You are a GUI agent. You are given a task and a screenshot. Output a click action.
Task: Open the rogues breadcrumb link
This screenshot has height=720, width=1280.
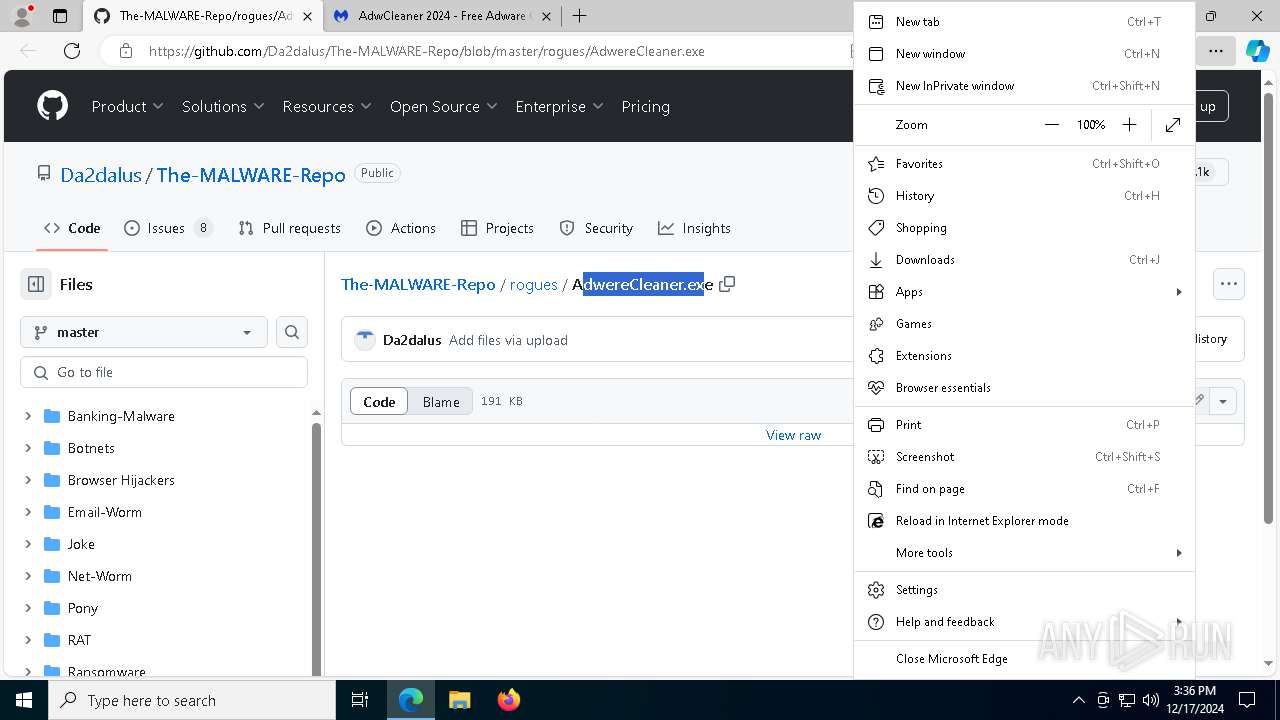pos(534,284)
